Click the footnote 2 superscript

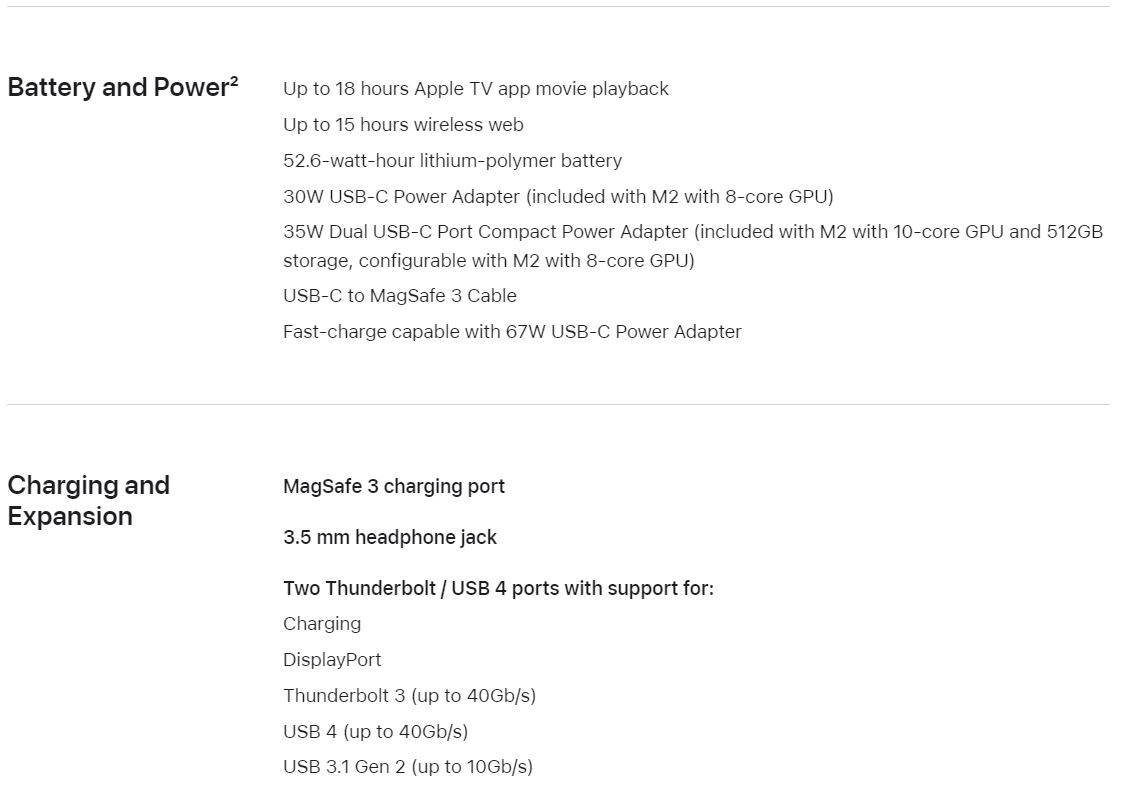pos(234,80)
